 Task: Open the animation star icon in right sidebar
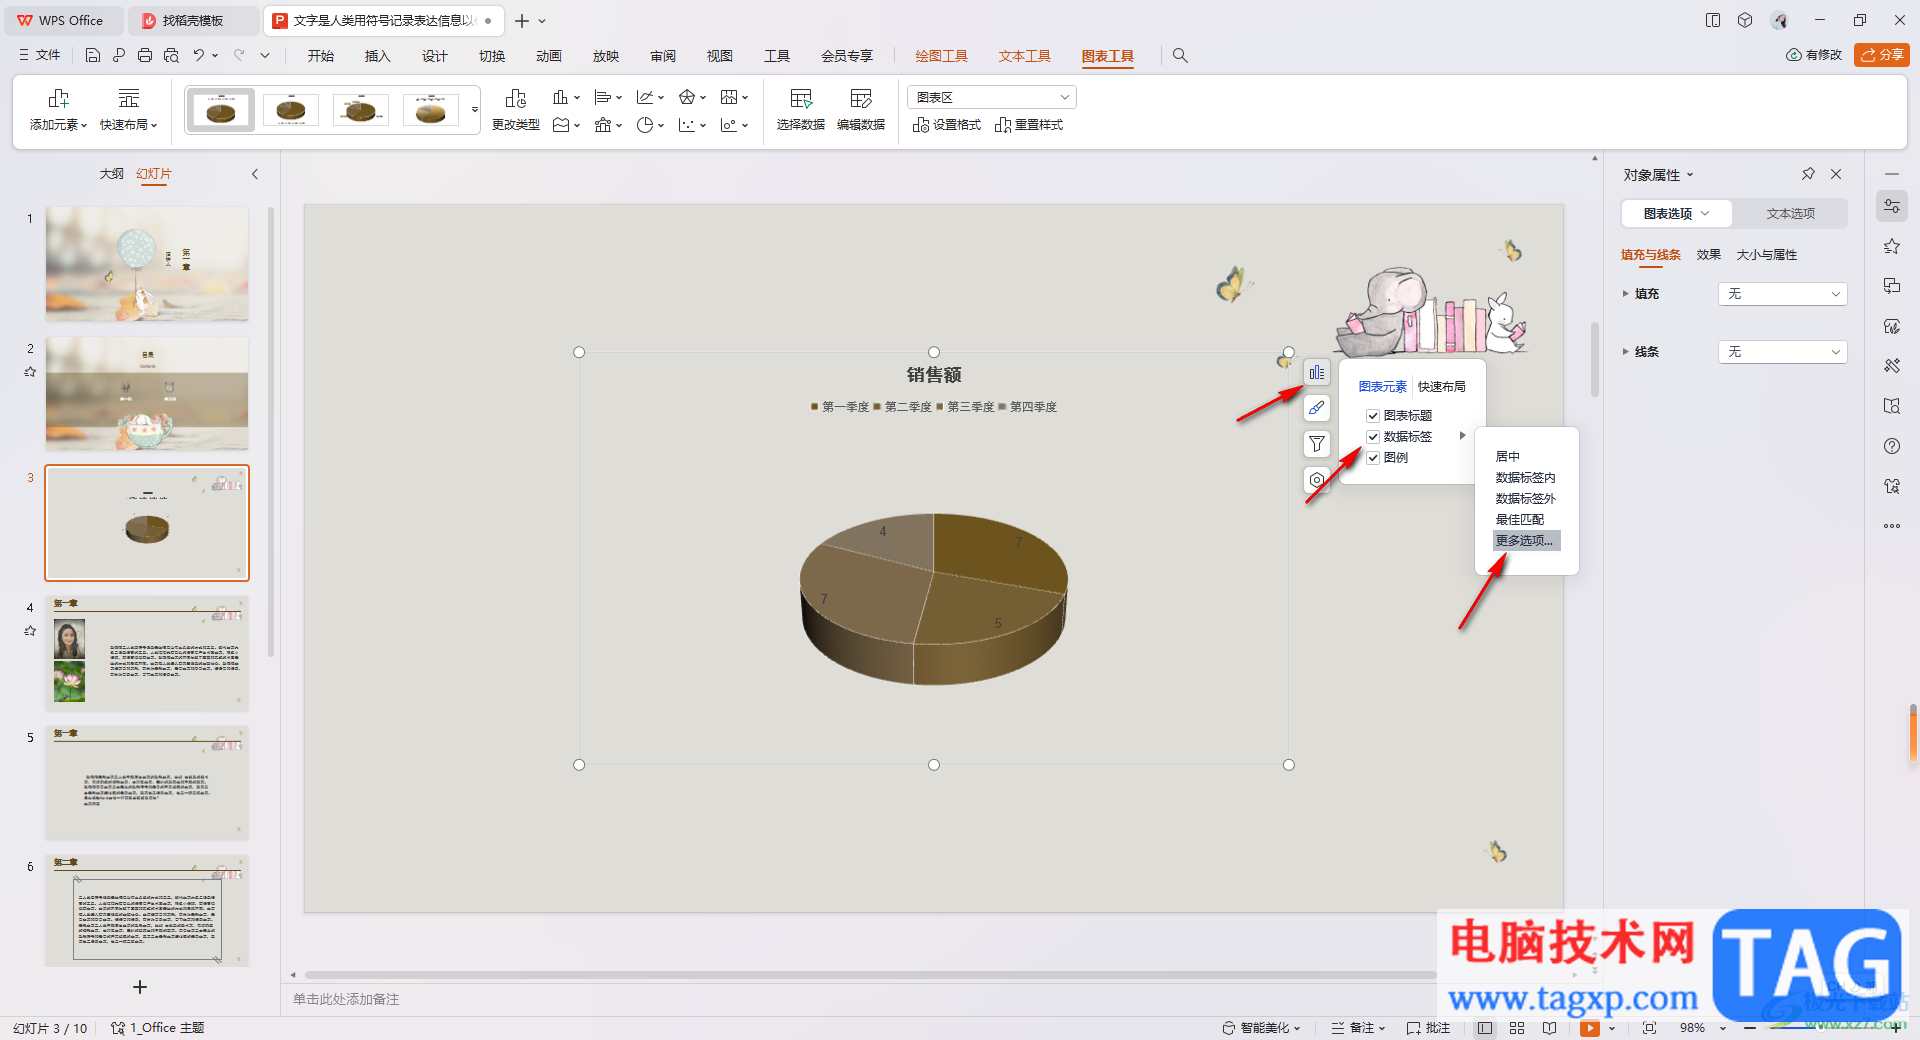pos(1892,246)
